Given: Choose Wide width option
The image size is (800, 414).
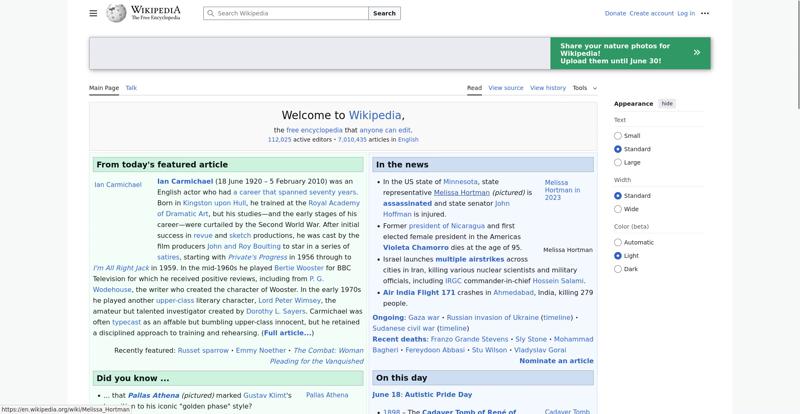Looking at the screenshot, I should (618, 209).
